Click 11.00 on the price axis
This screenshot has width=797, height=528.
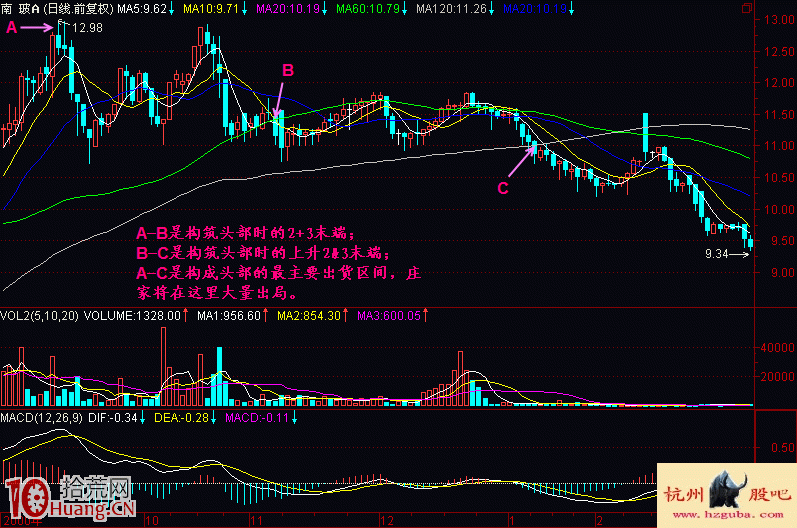point(779,146)
